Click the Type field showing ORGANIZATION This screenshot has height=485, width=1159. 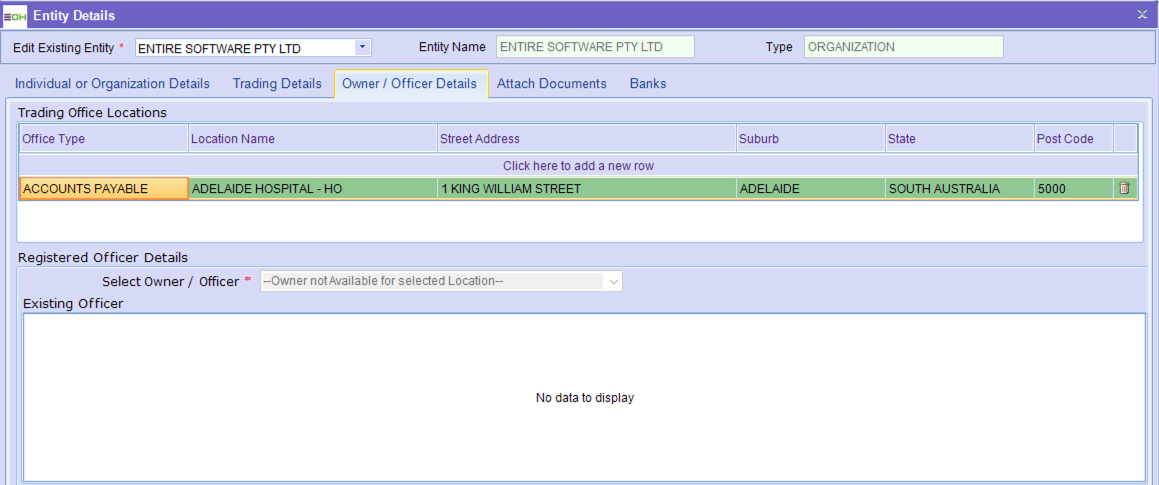[x=902, y=47]
